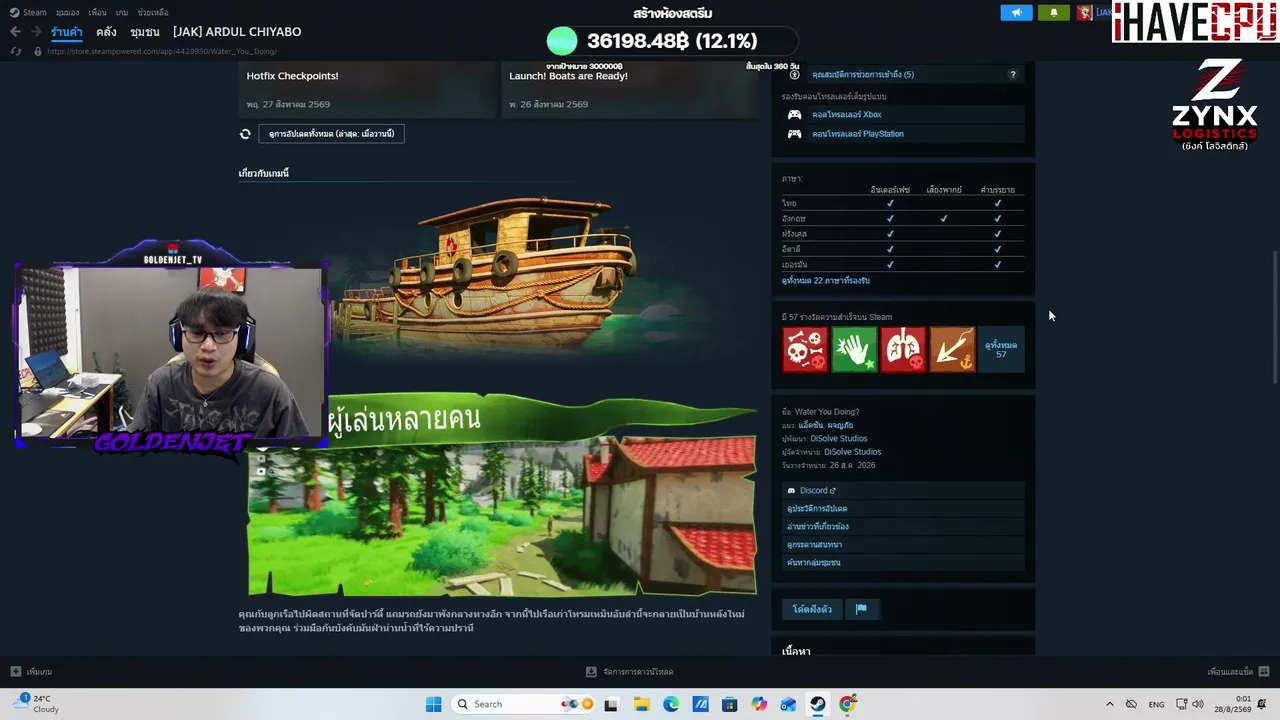Switch to the ร้านค้า (Store) tab
1280x720 pixels.
tap(67, 32)
